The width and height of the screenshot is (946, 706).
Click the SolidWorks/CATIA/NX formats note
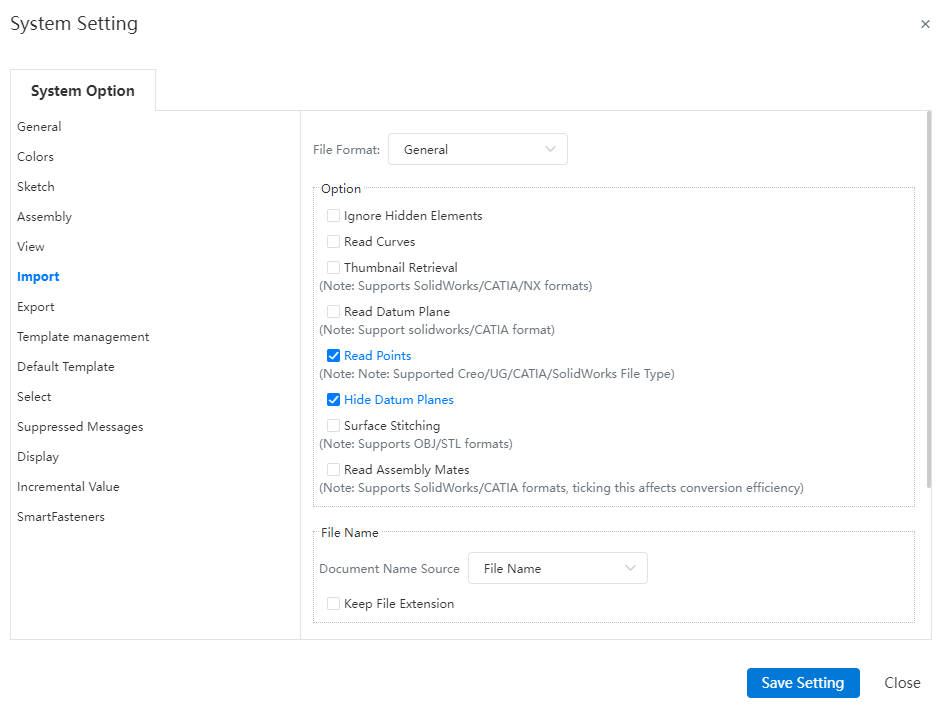(456, 285)
